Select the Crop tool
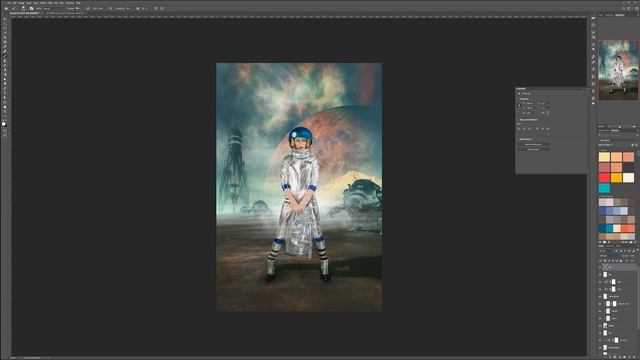This screenshot has height=360, width=640. [x=4, y=38]
